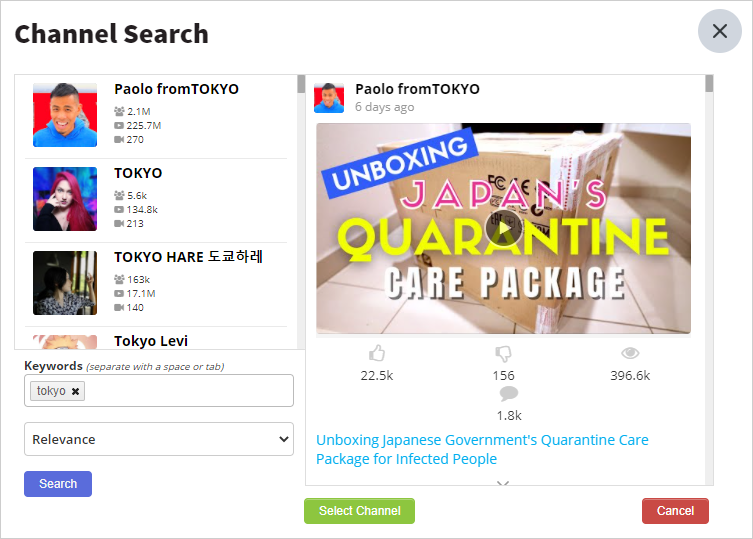This screenshot has width=753, height=539.
Task: Click the channel results list scrollbar
Action: pyautogui.click(x=301, y=211)
